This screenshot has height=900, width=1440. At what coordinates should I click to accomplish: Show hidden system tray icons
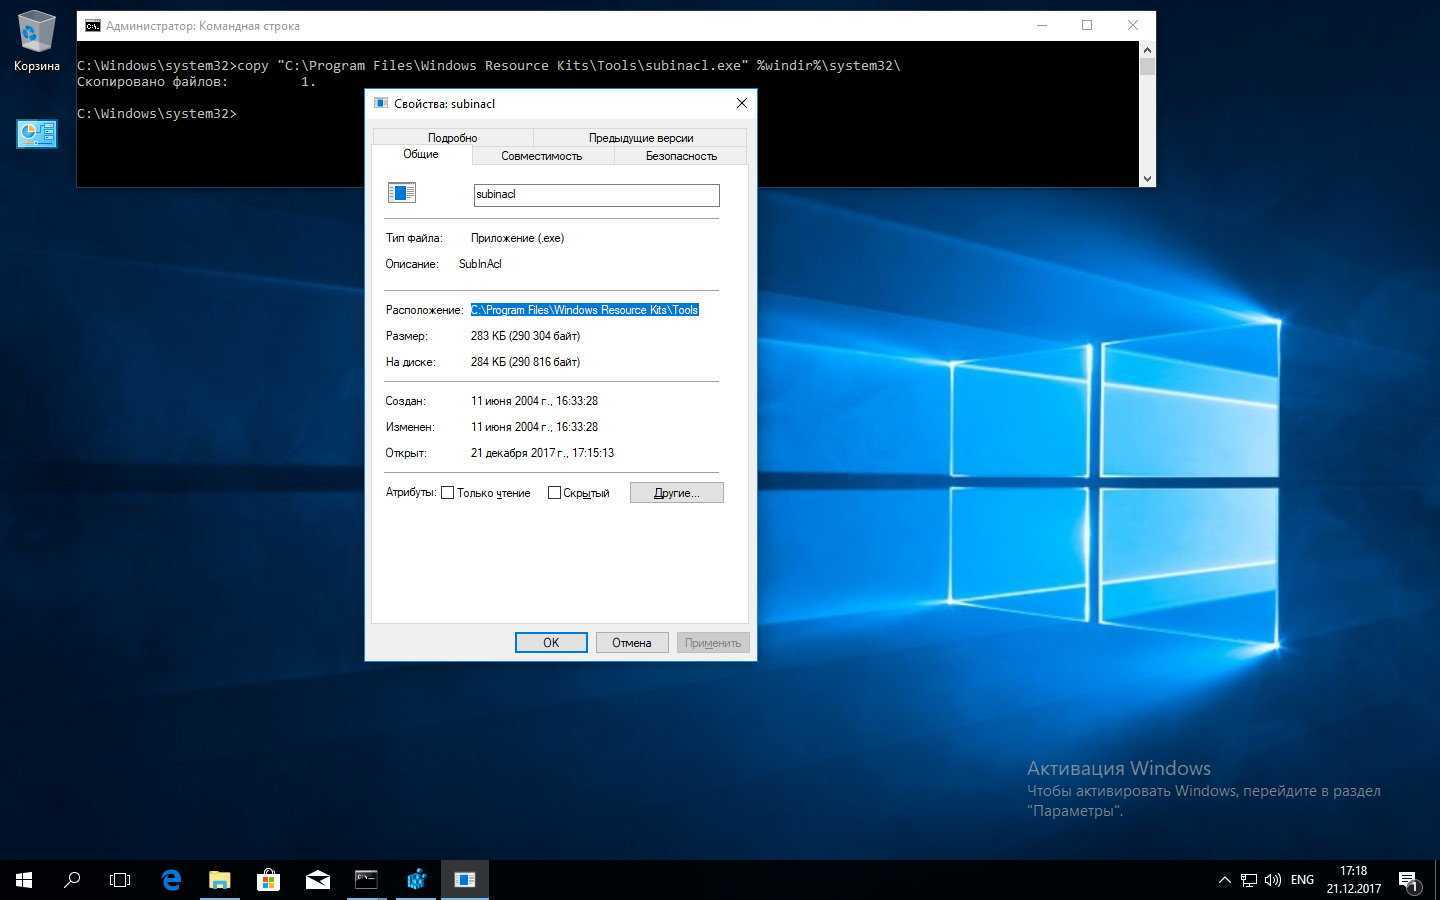click(x=1224, y=880)
